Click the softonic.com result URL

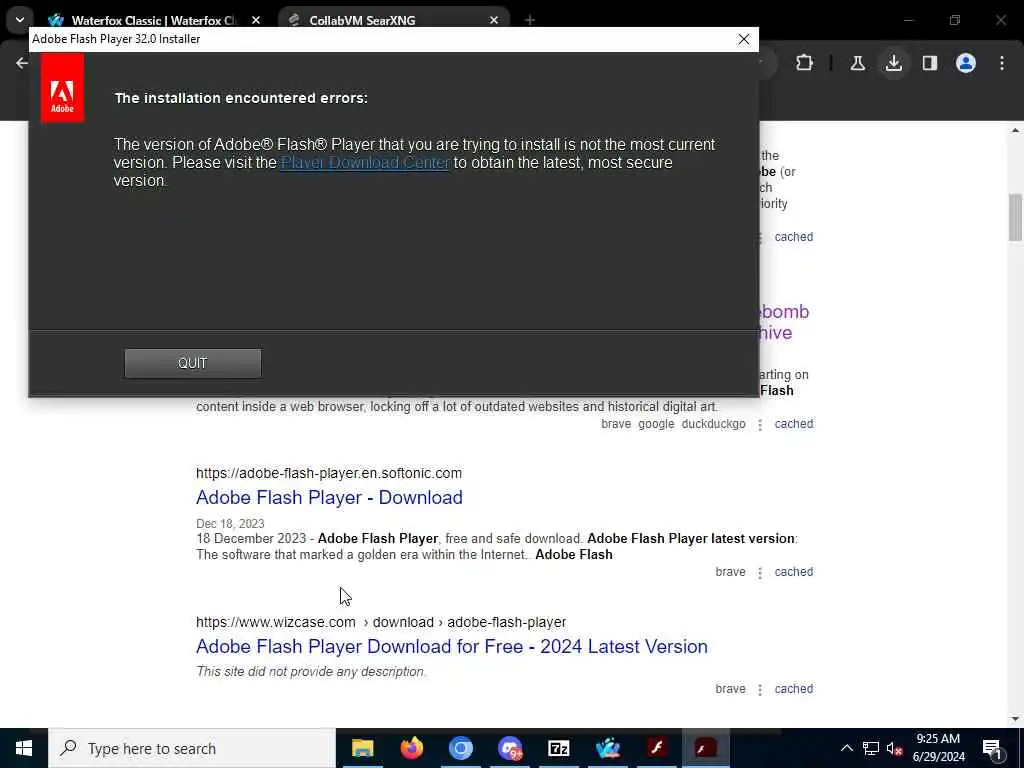pyautogui.click(x=328, y=473)
